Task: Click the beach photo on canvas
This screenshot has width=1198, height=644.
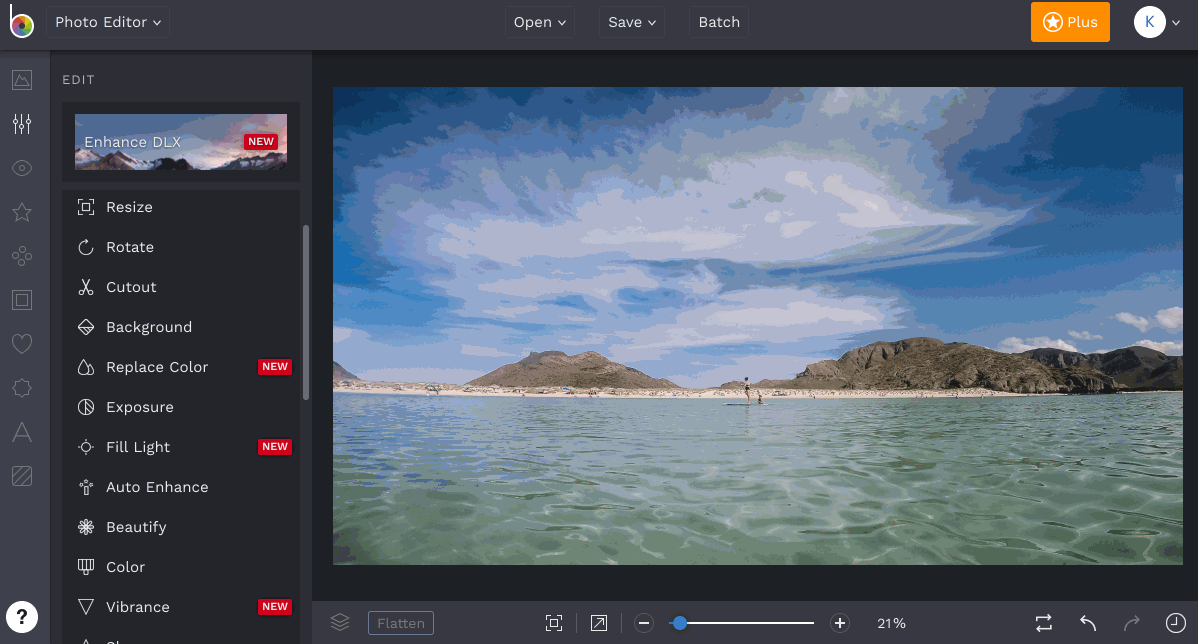Action: (757, 325)
